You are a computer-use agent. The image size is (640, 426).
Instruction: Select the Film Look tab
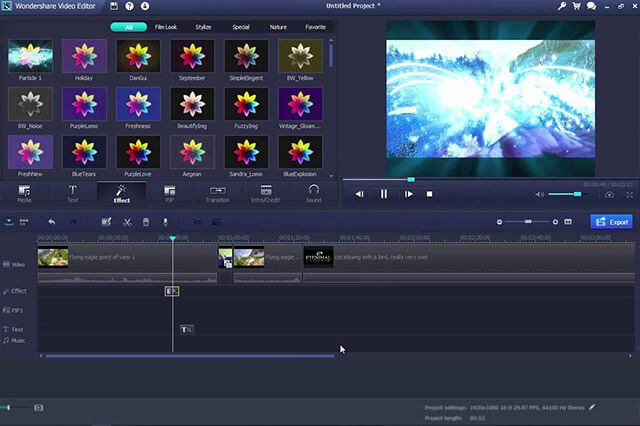coord(166,27)
